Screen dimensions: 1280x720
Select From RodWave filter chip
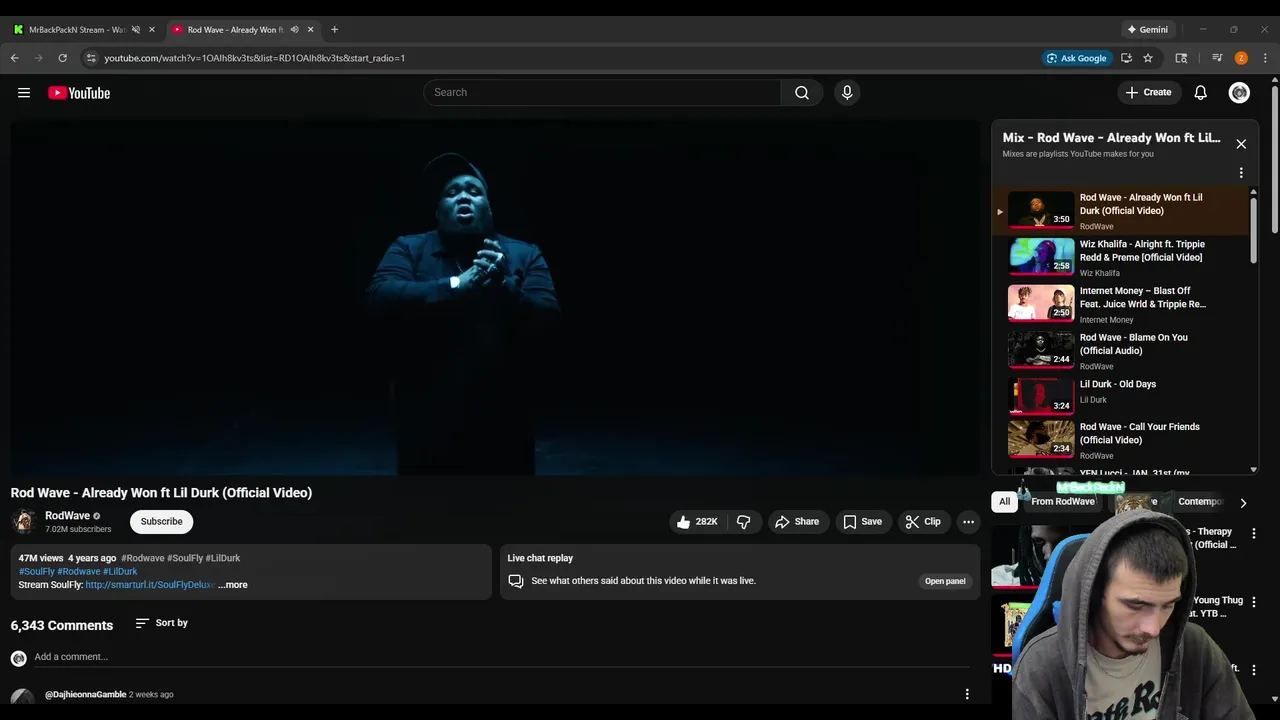[x=1063, y=502]
